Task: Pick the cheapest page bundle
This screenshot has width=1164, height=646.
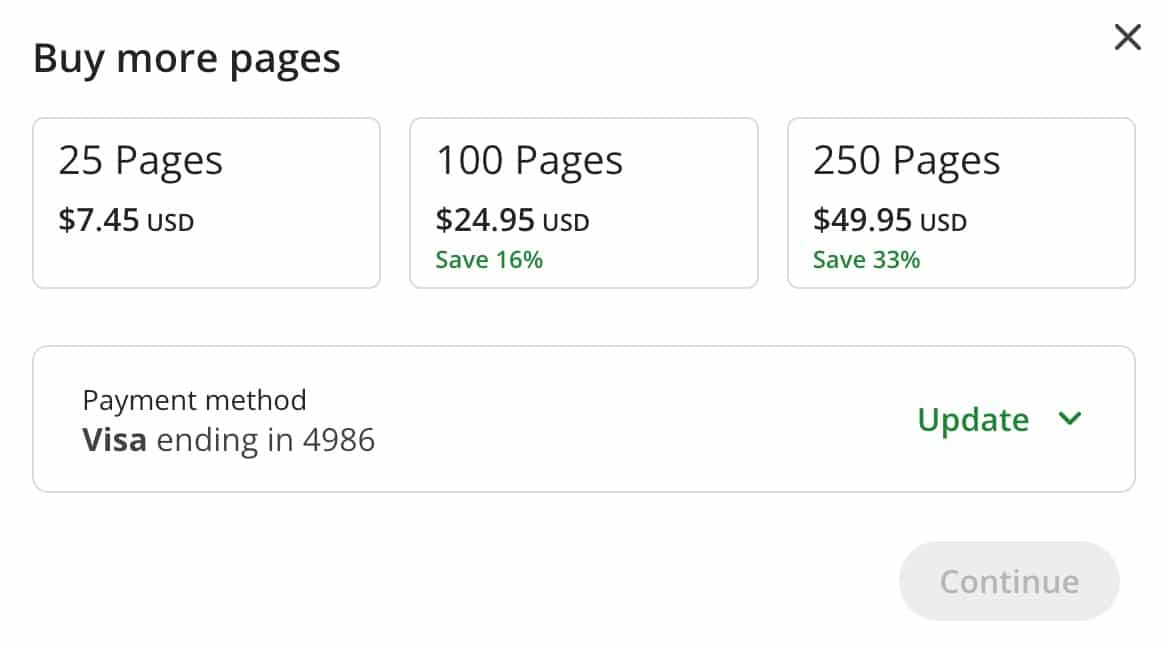Action: coord(206,201)
